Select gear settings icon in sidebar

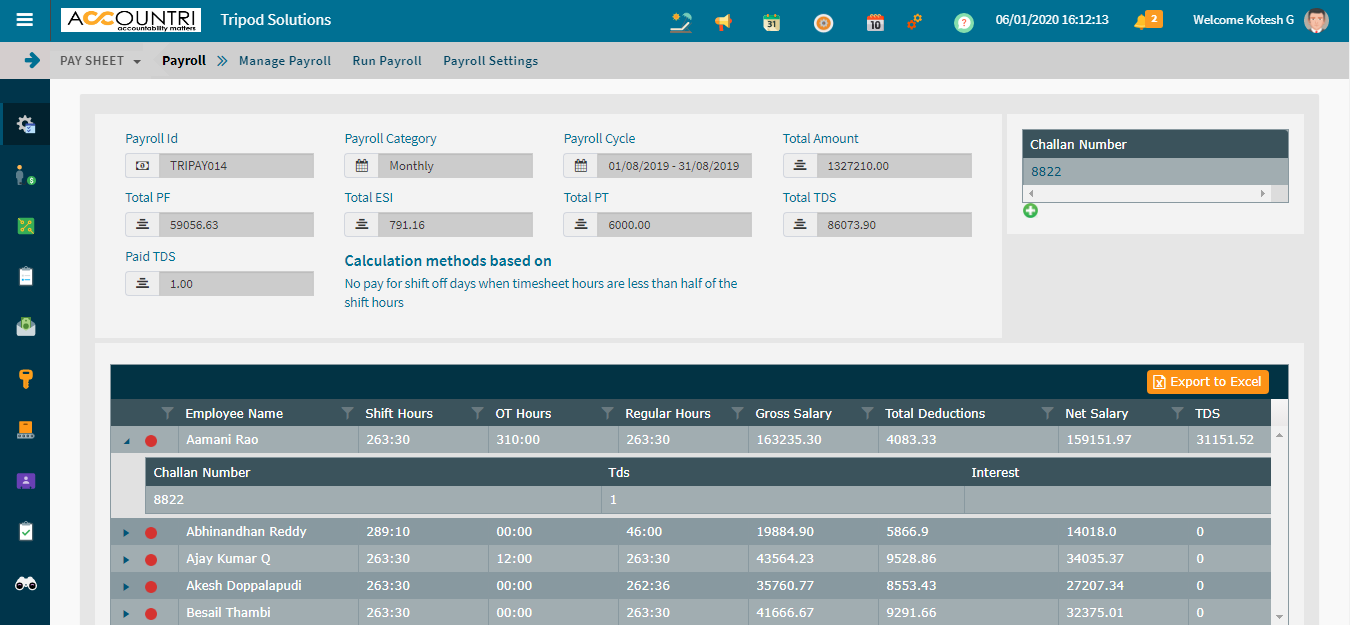tap(26, 125)
